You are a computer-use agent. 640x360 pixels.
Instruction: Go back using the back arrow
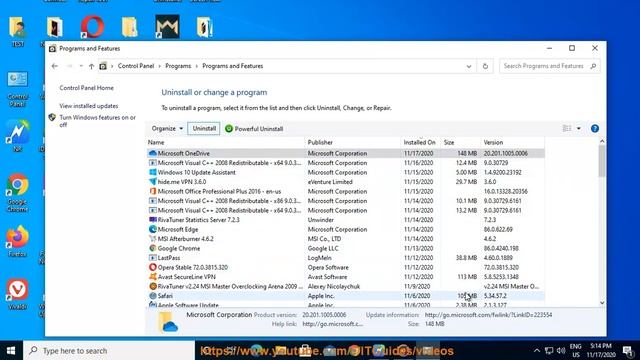55,66
